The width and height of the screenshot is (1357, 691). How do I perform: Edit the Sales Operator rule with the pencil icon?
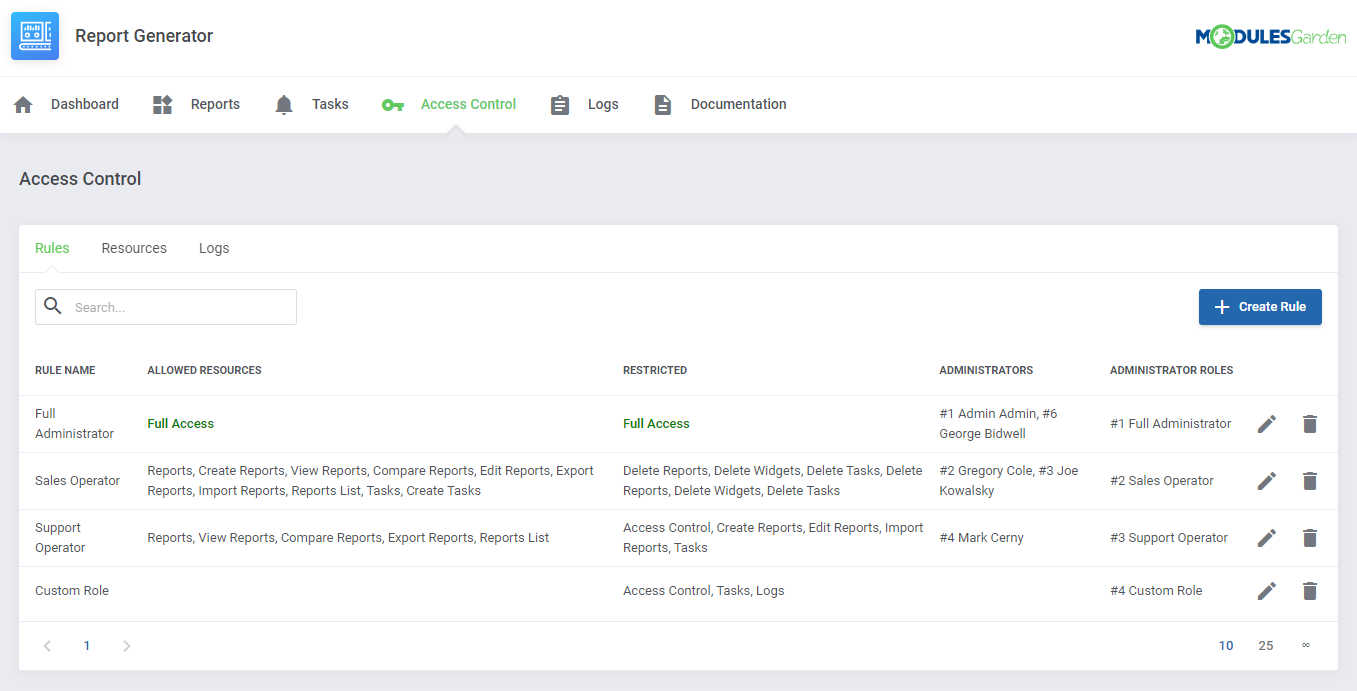(x=1266, y=481)
